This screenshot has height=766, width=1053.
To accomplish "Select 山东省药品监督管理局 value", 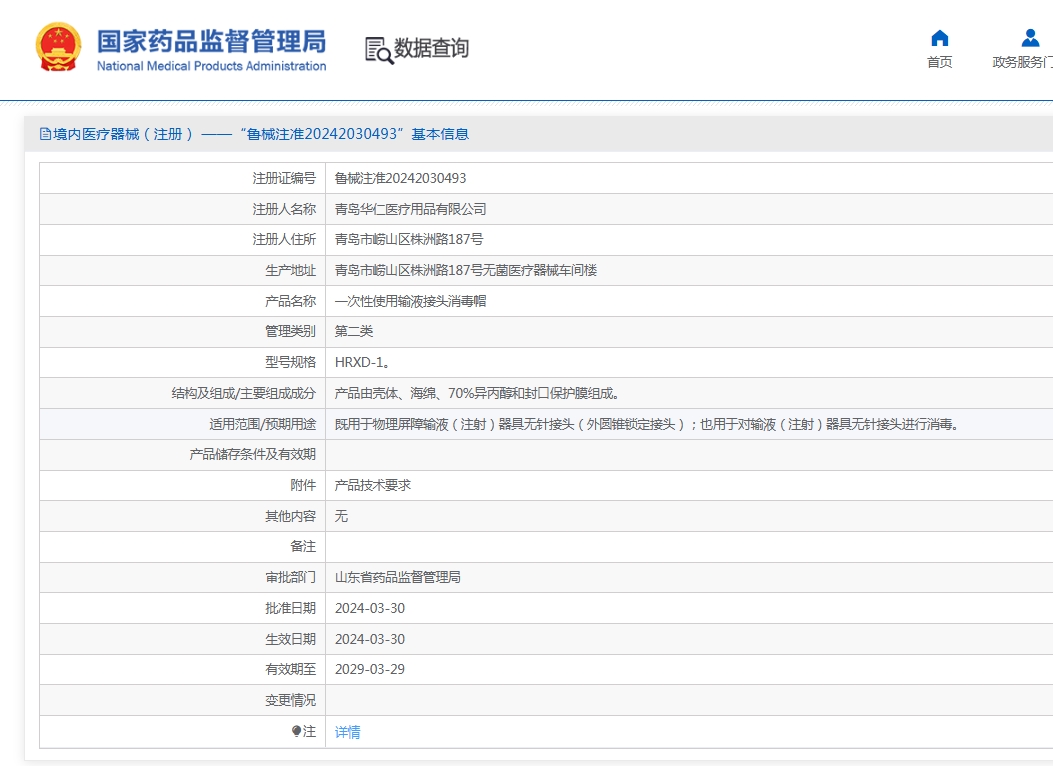I will pyautogui.click(x=398, y=577).
